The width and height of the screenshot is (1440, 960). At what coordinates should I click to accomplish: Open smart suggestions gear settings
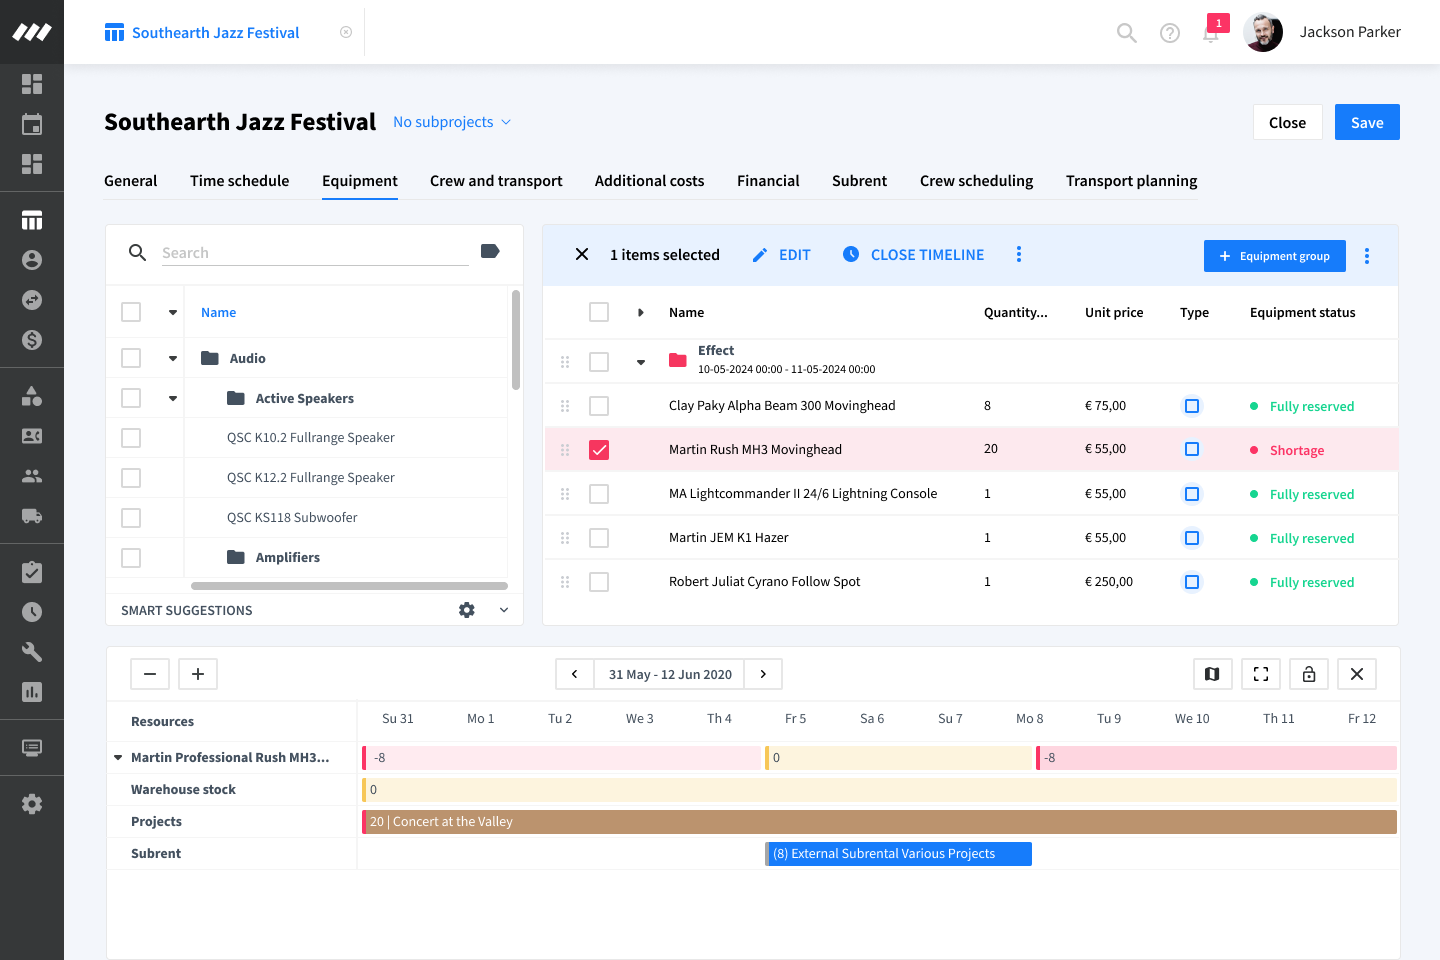(467, 610)
